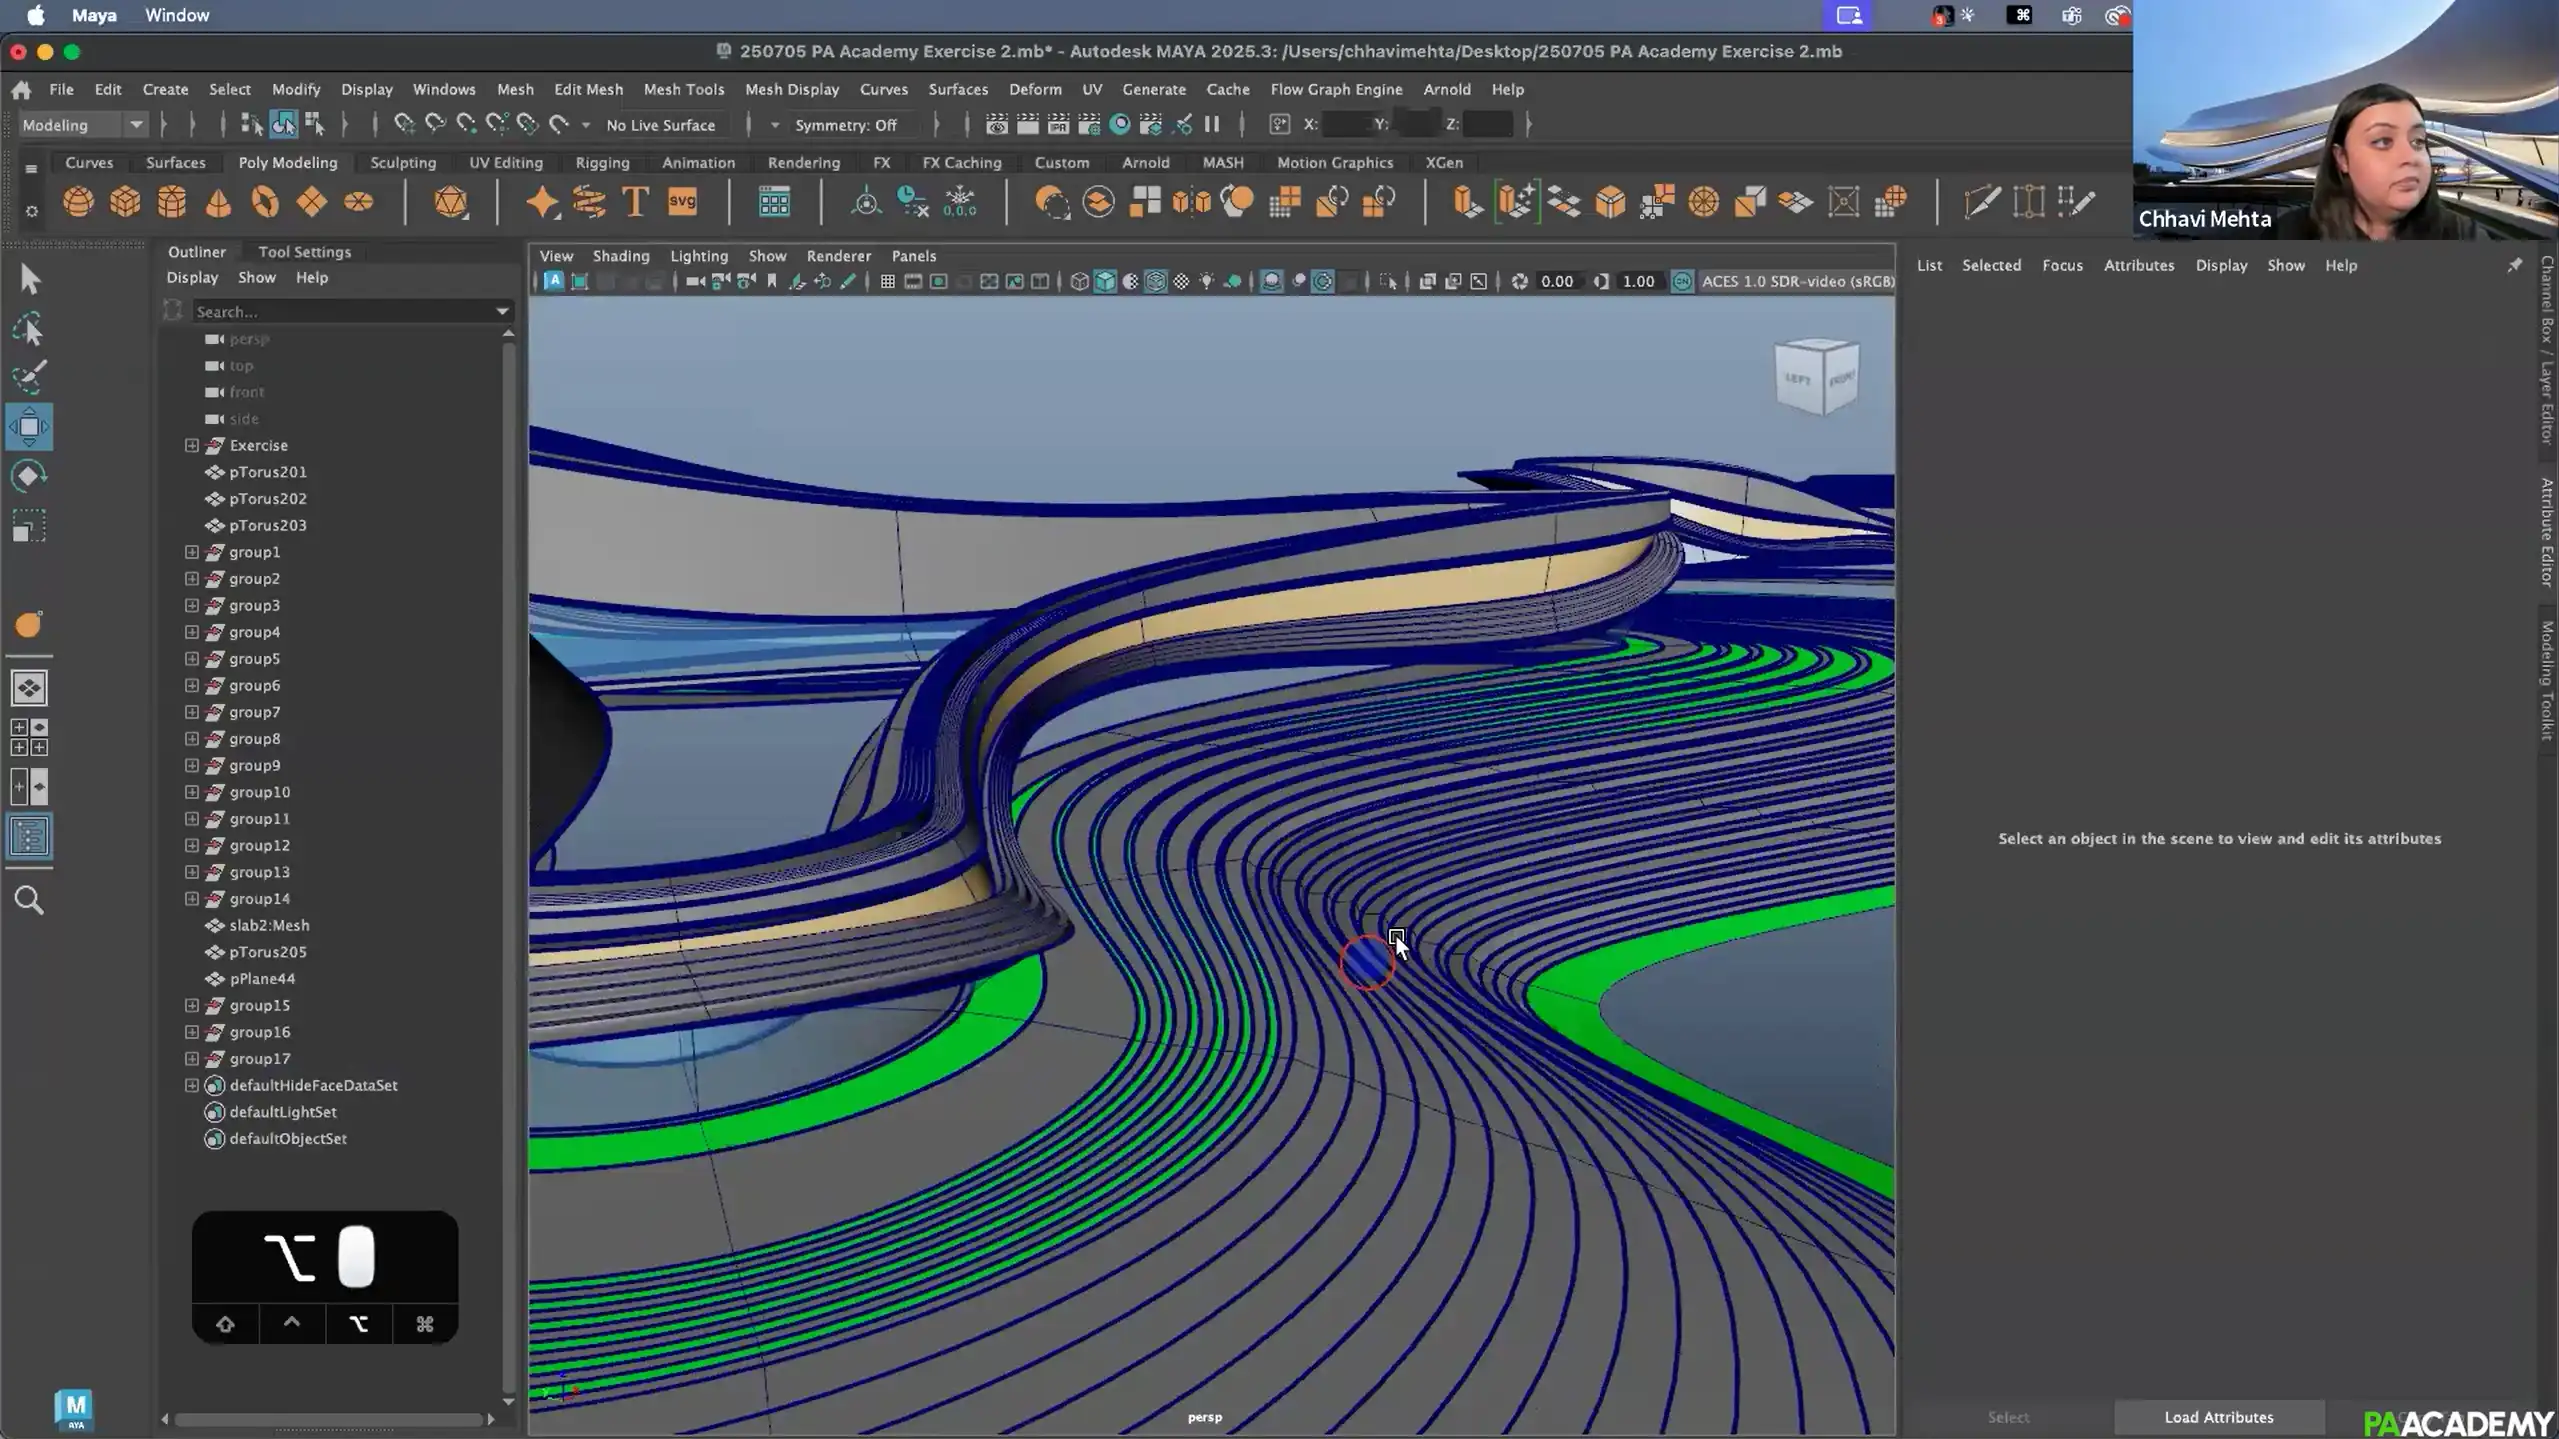The height and width of the screenshot is (1439, 2559).
Task: Select the Move tool in the toolbox
Action: [x=28, y=427]
